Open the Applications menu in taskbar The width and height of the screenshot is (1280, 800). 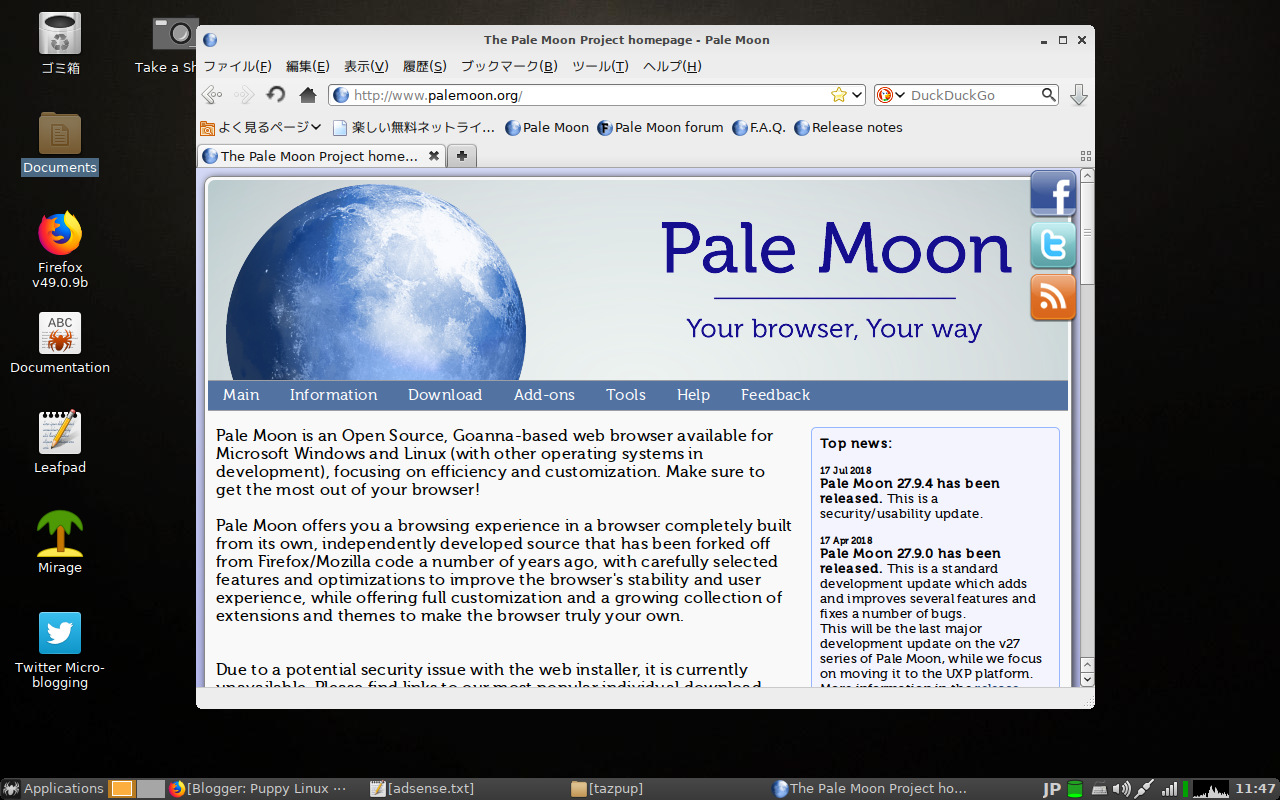(x=54, y=789)
